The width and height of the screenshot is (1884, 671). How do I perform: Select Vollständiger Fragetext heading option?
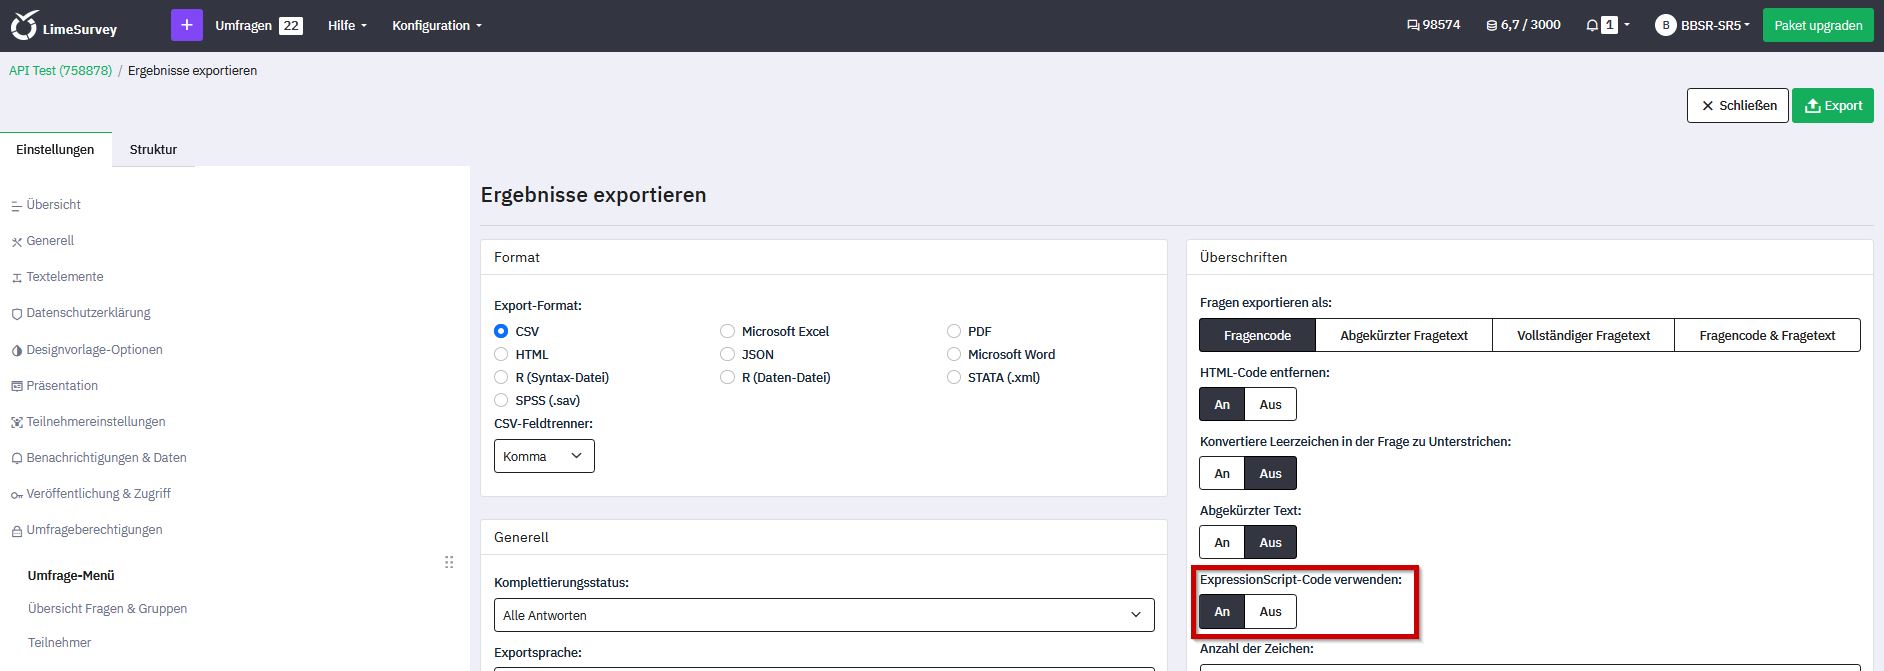pyautogui.click(x=1582, y=336)
